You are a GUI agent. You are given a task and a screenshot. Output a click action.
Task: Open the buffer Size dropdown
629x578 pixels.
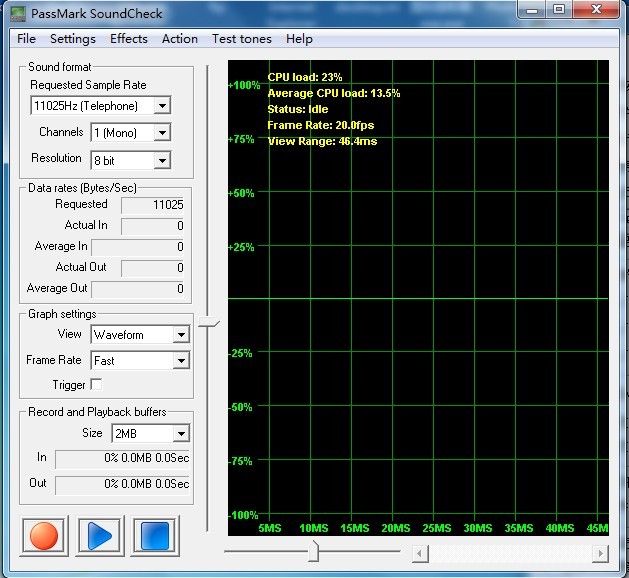[x=181, y=434]
